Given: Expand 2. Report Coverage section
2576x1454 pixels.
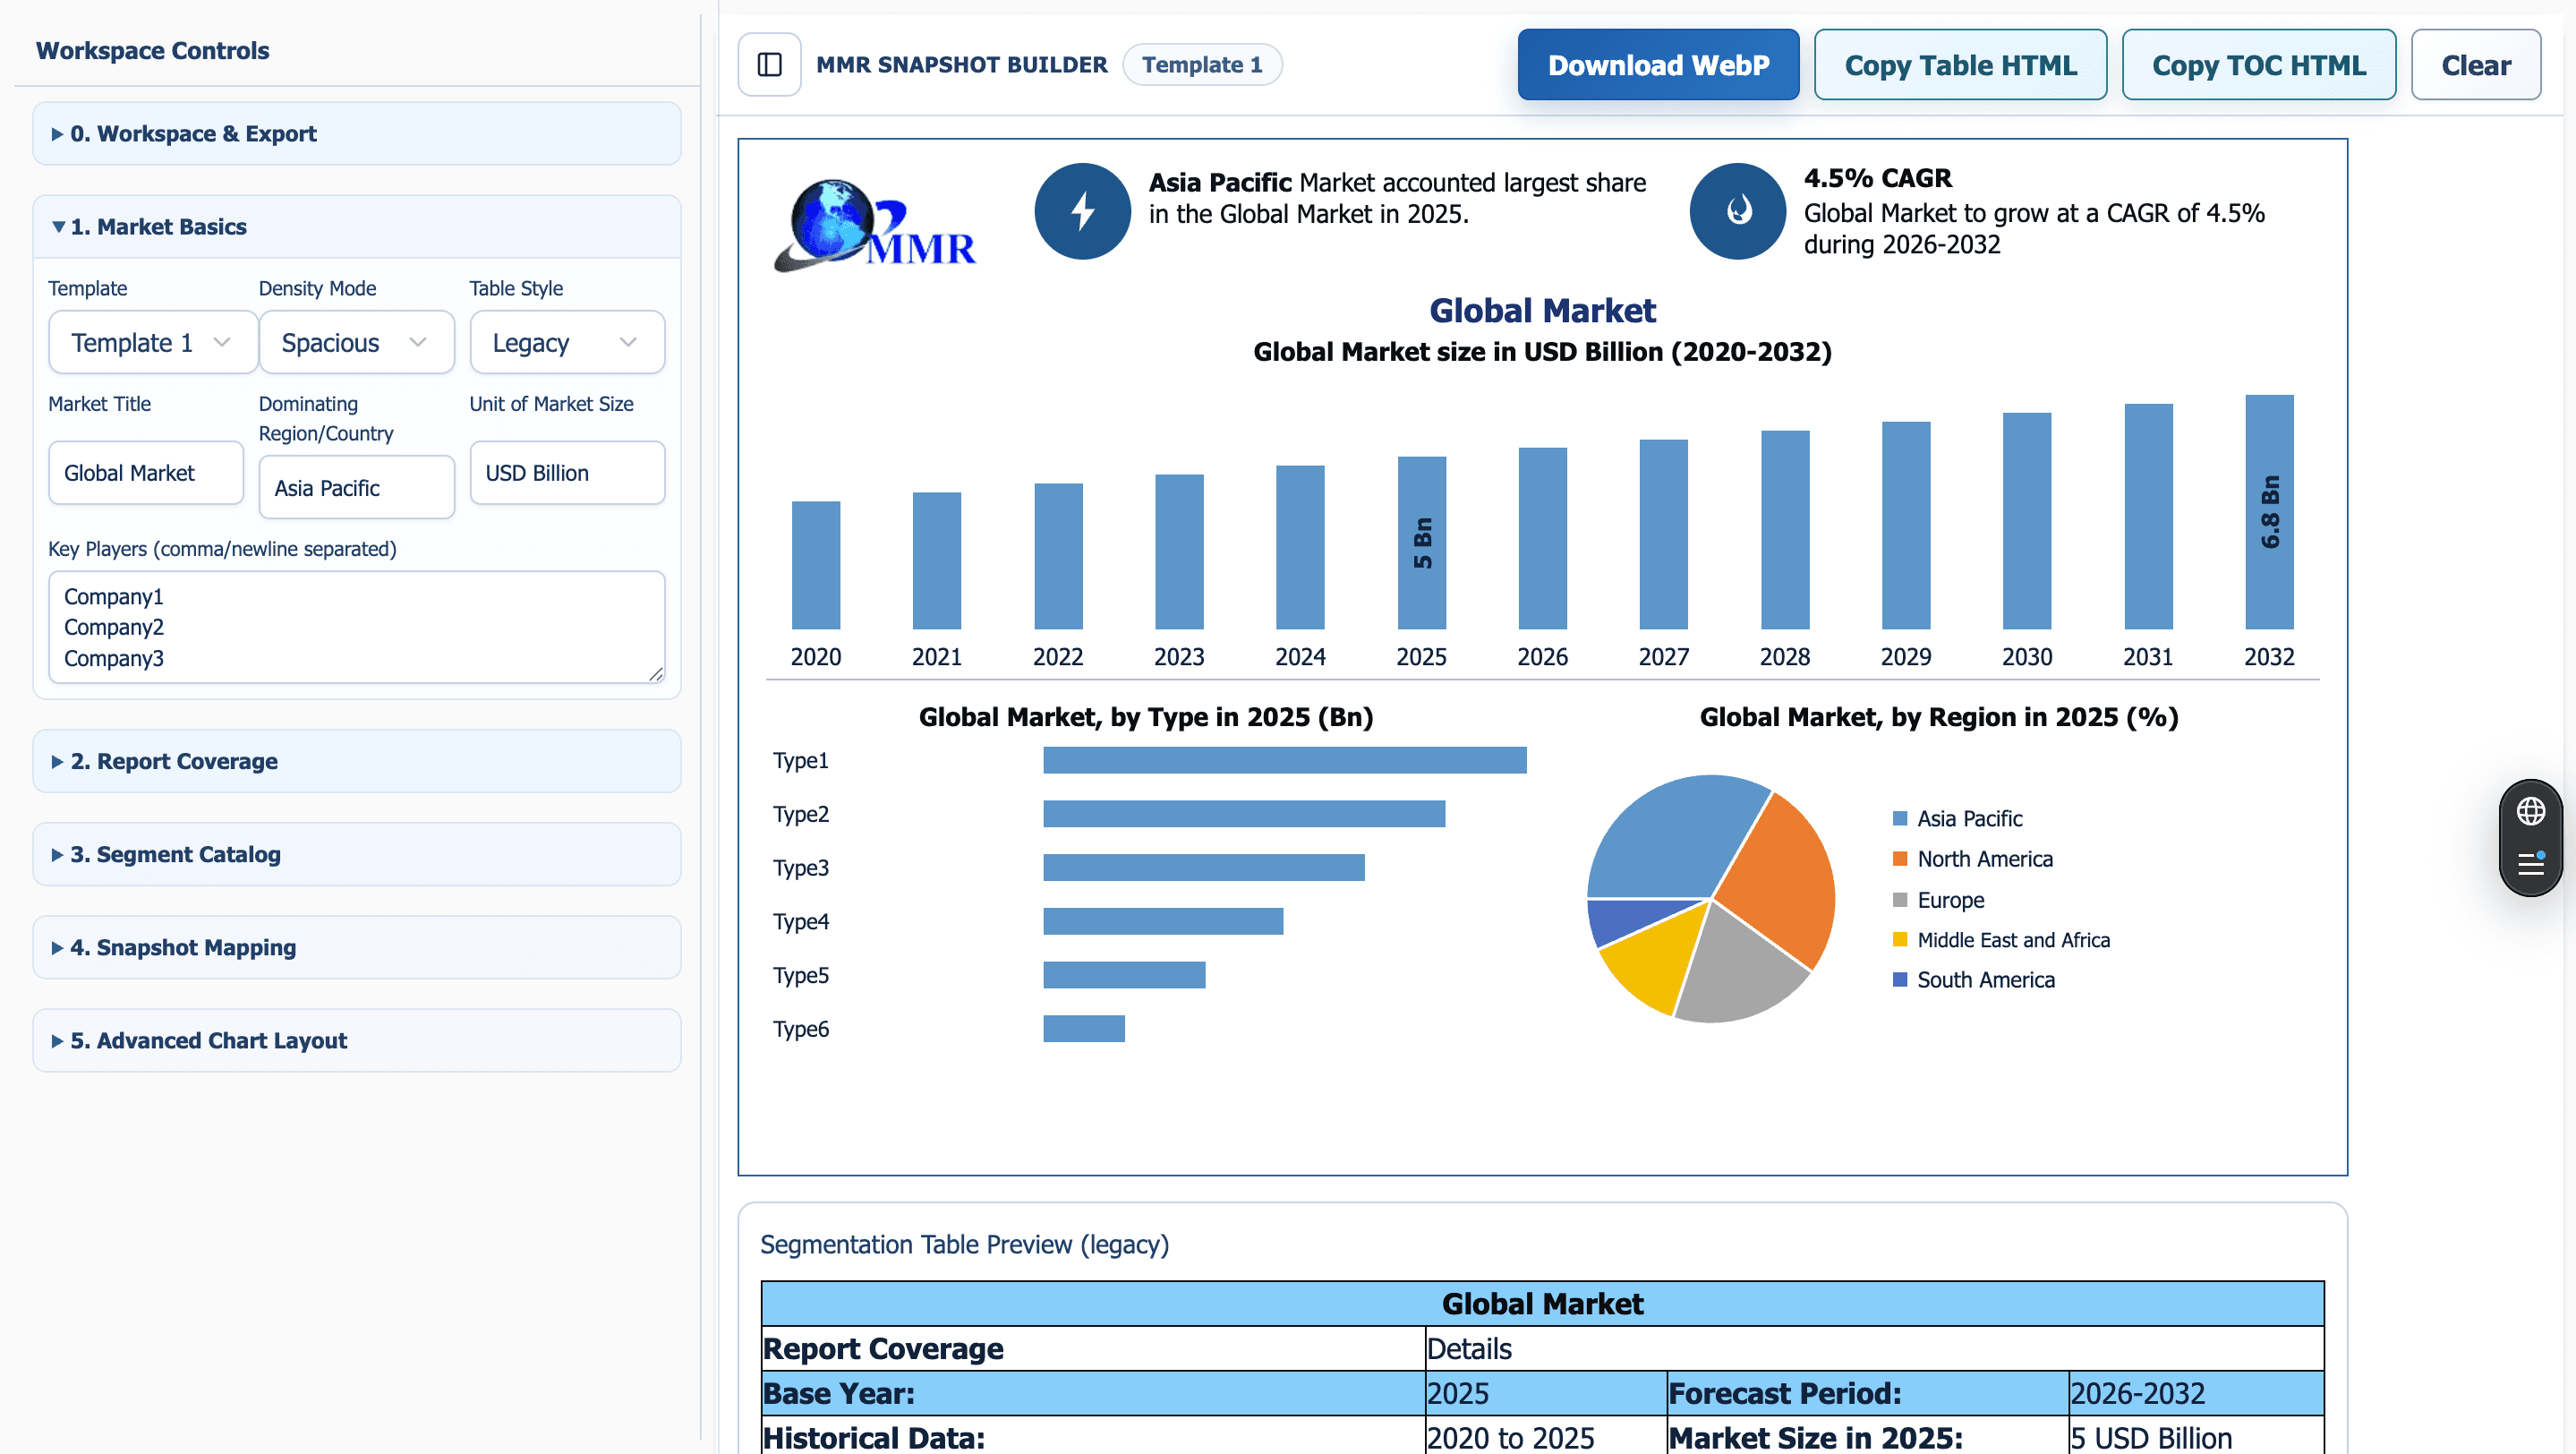Looking at the screenshot, I should [x=357, y=761].
